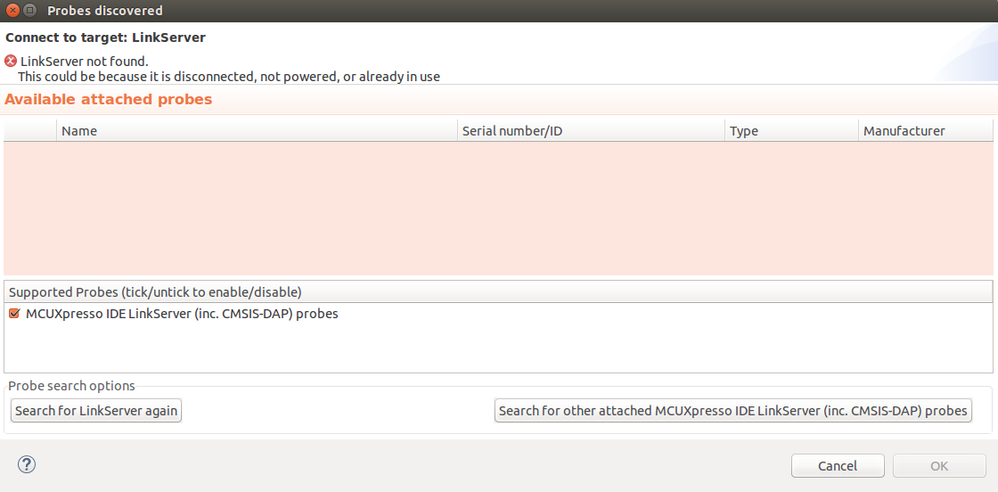Click inside the empty attached probes table

[498, 208]
